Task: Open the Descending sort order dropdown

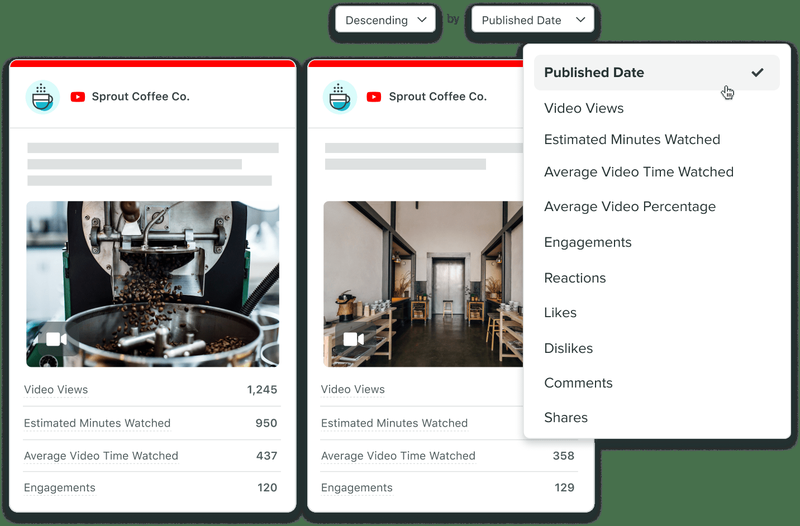Action: click(385, 20)
